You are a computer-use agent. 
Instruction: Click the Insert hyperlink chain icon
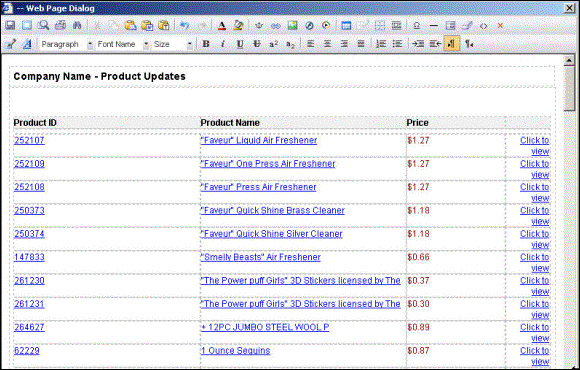(276, 26)
